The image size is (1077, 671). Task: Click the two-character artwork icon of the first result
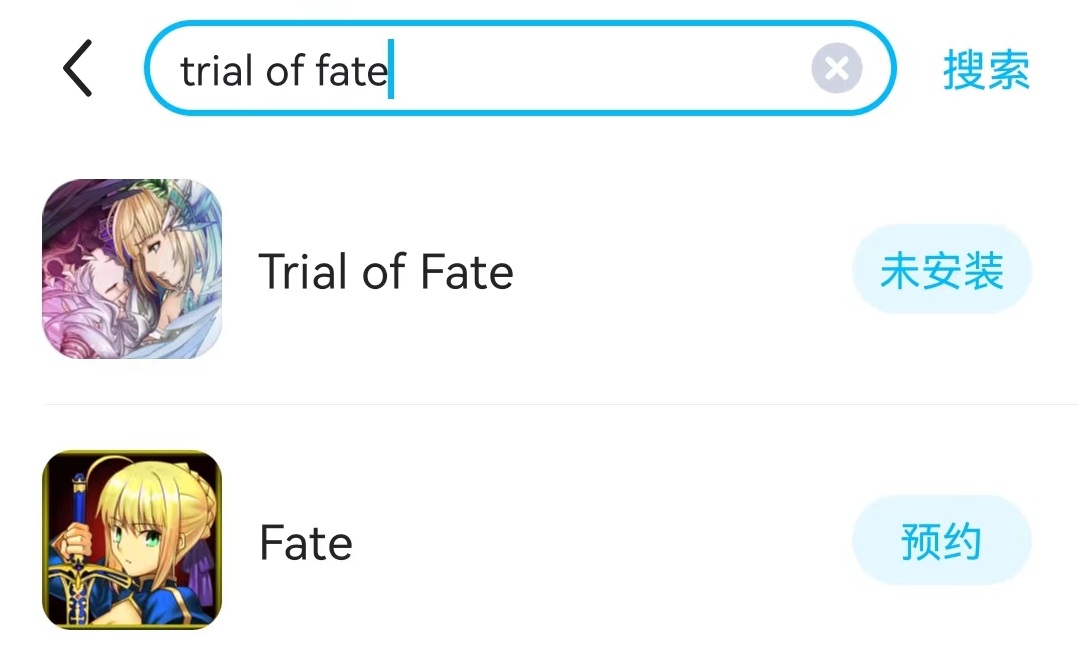[132, 269]
